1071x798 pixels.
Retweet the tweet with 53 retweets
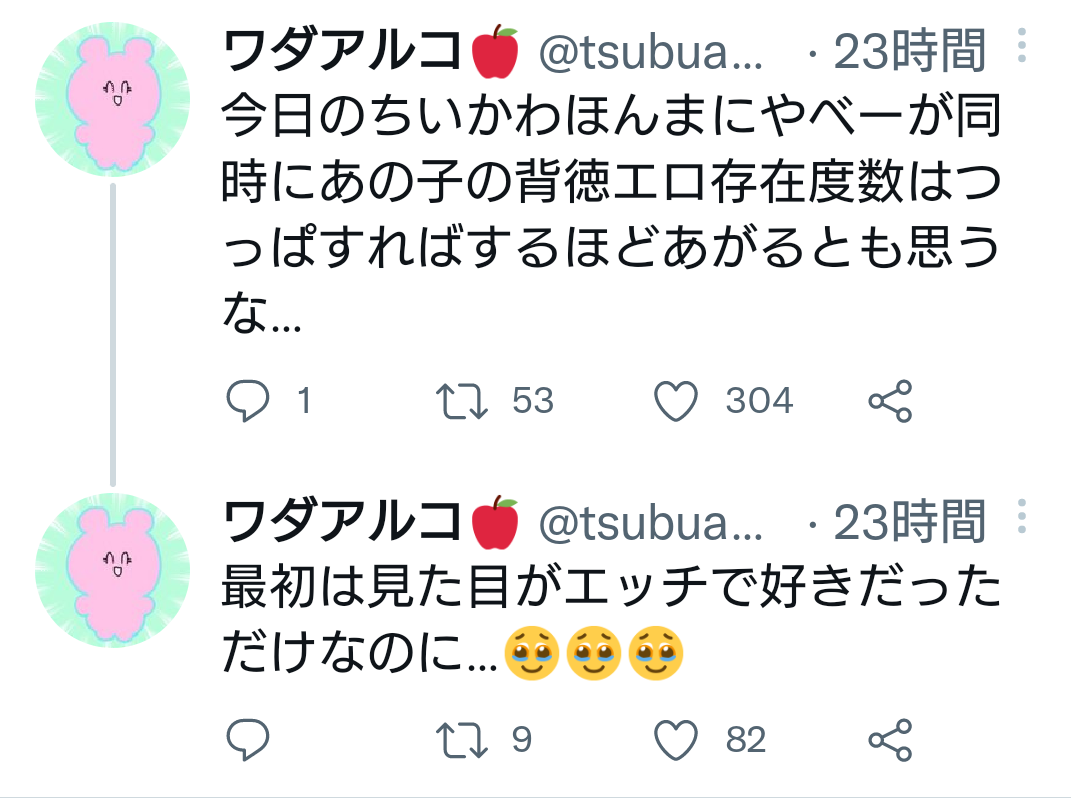[463, 402]
